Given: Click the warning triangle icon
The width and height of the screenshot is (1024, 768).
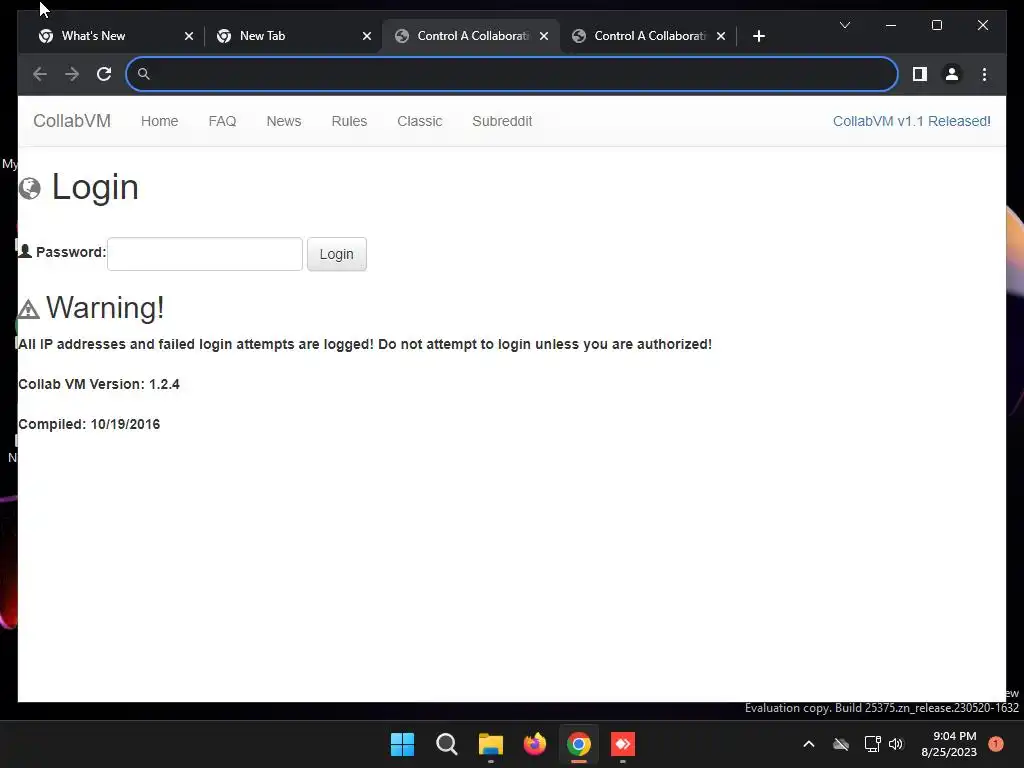Looking at the screenshot, I should click(x=28, y=309).
